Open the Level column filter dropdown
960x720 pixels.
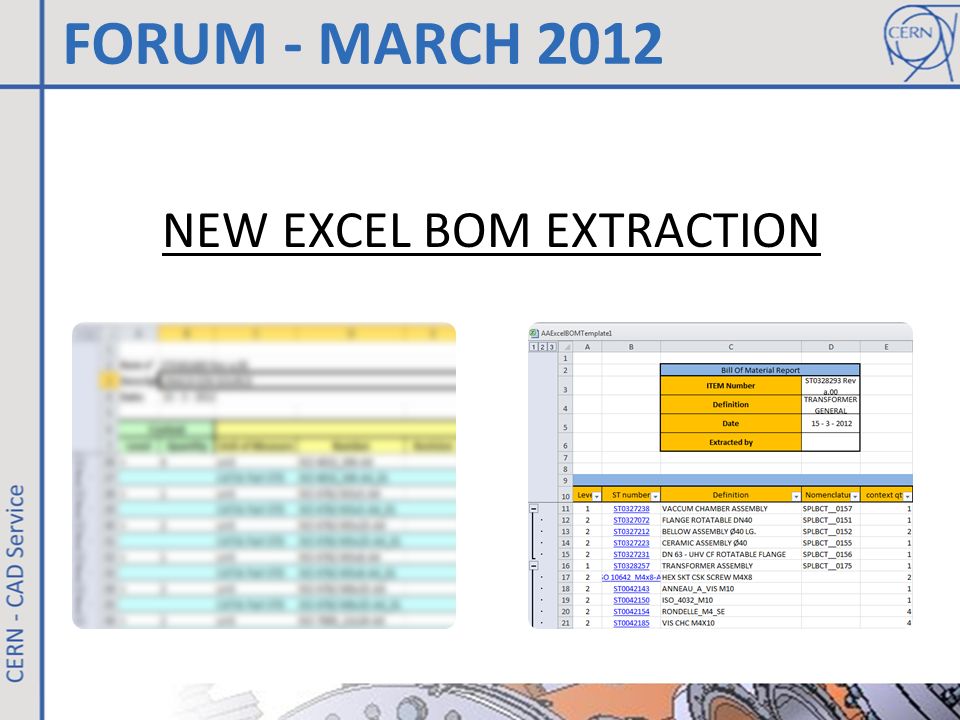pos(596,496)
